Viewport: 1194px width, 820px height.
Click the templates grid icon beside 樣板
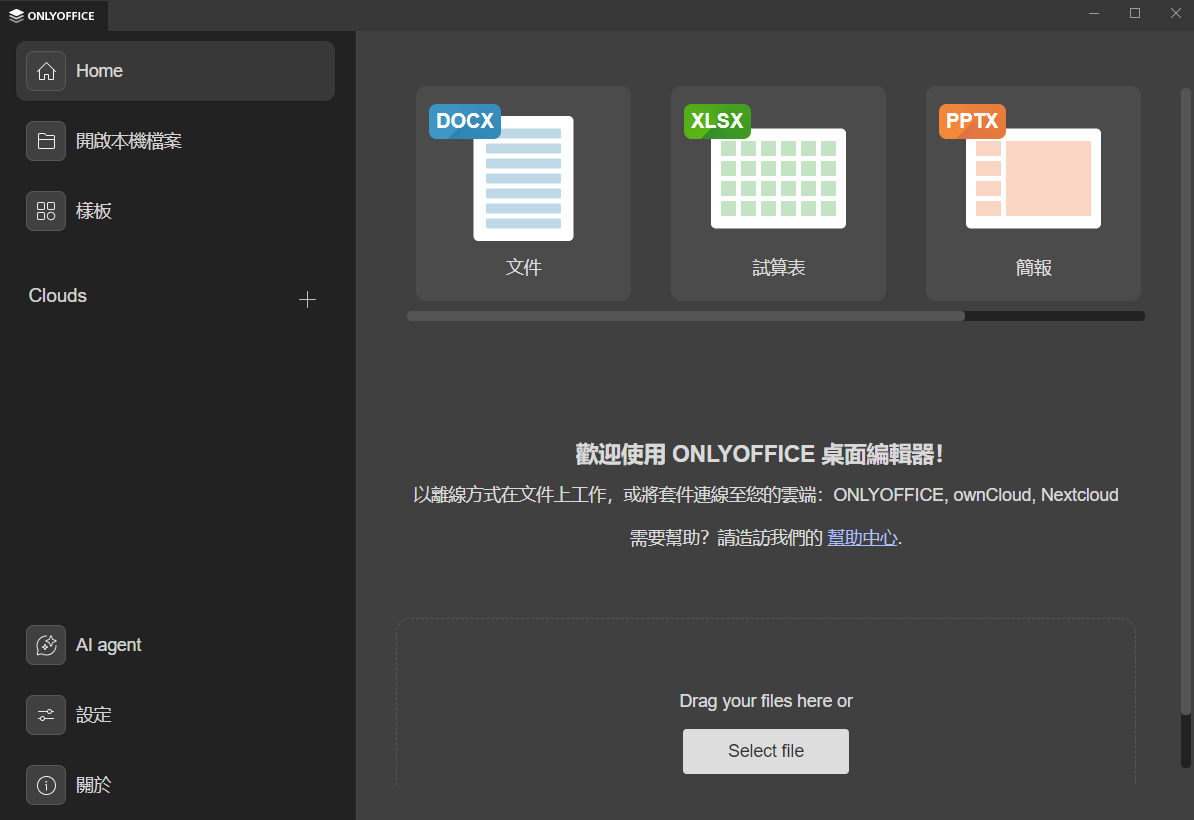pos(46,211)
